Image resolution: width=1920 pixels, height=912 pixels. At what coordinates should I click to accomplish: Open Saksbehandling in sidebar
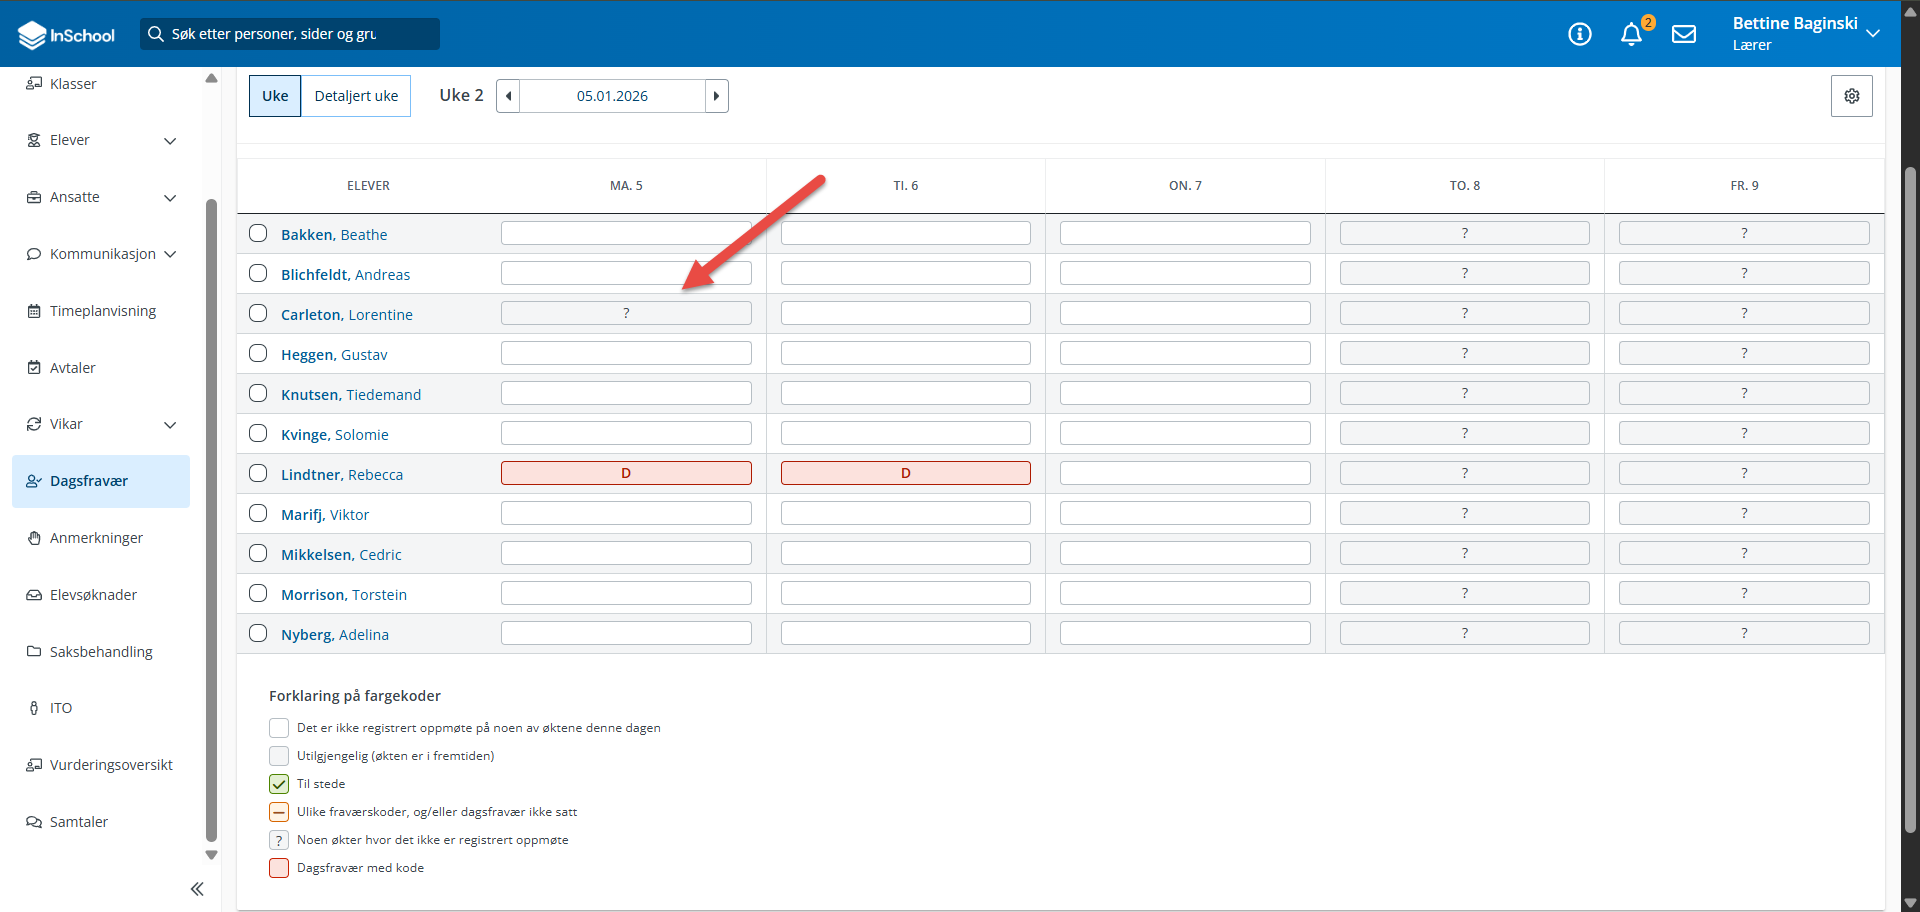(x=101, y=652)
